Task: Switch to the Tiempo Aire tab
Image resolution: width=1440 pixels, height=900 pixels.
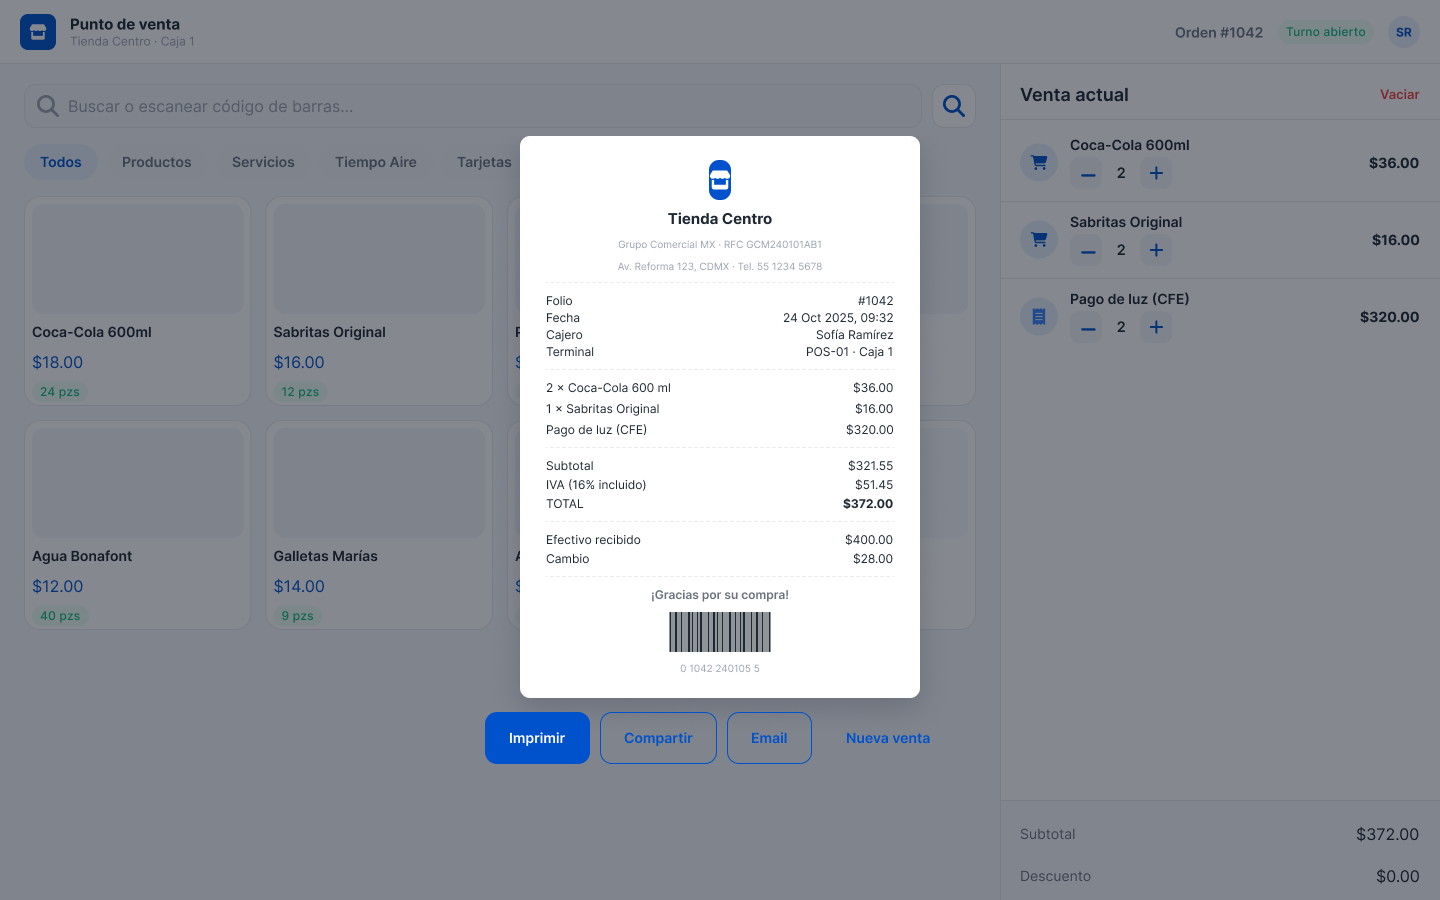Action: click(376, 162)
